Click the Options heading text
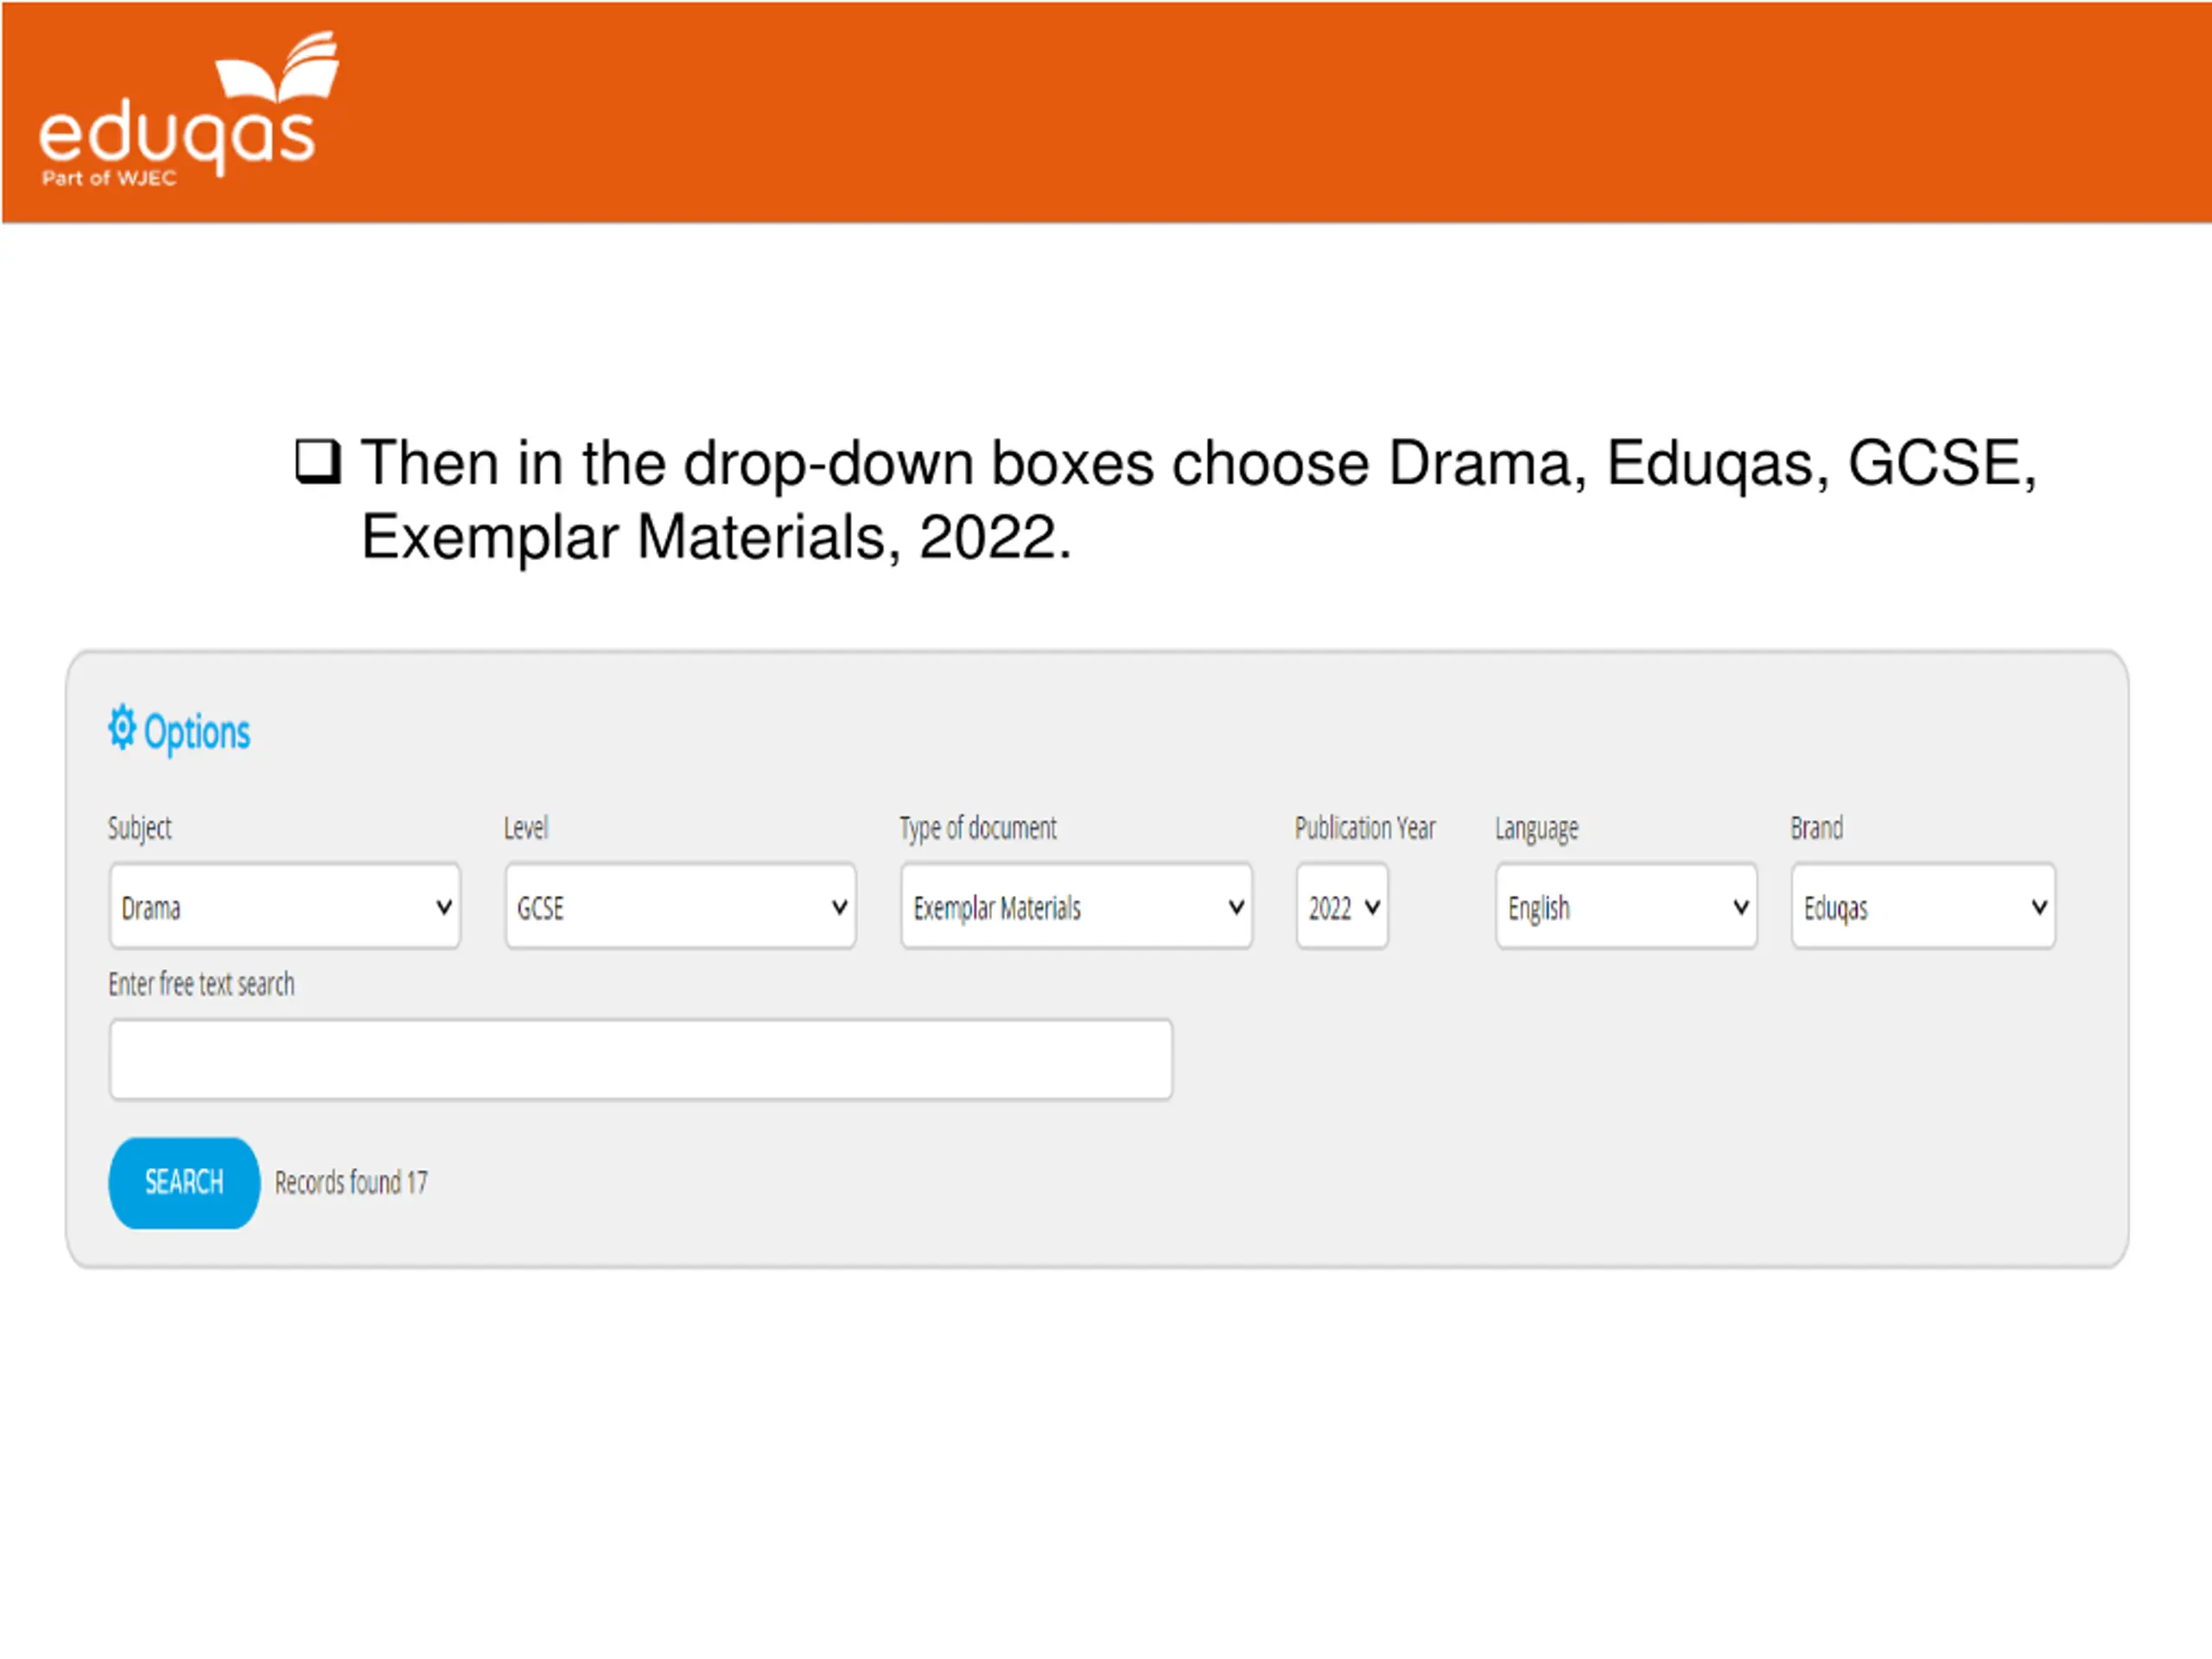 point(197,733)
